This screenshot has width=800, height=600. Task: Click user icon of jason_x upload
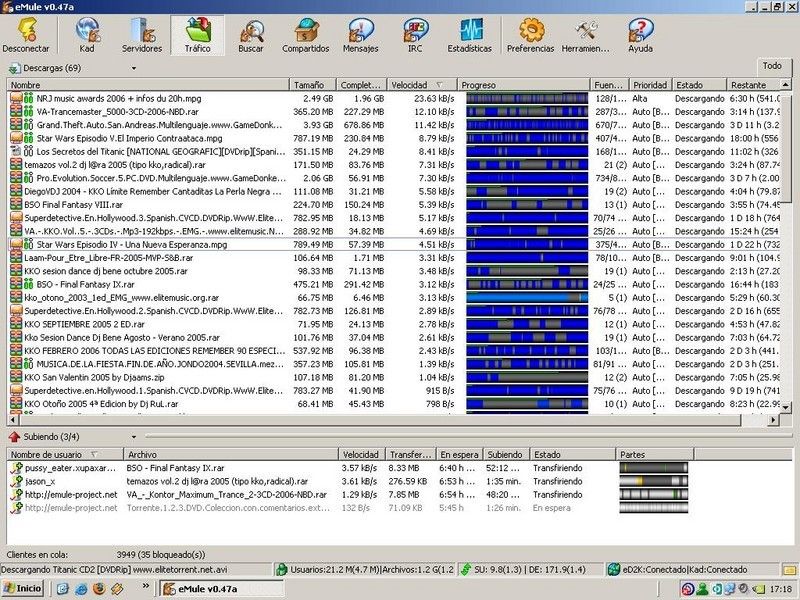[16, 481]
